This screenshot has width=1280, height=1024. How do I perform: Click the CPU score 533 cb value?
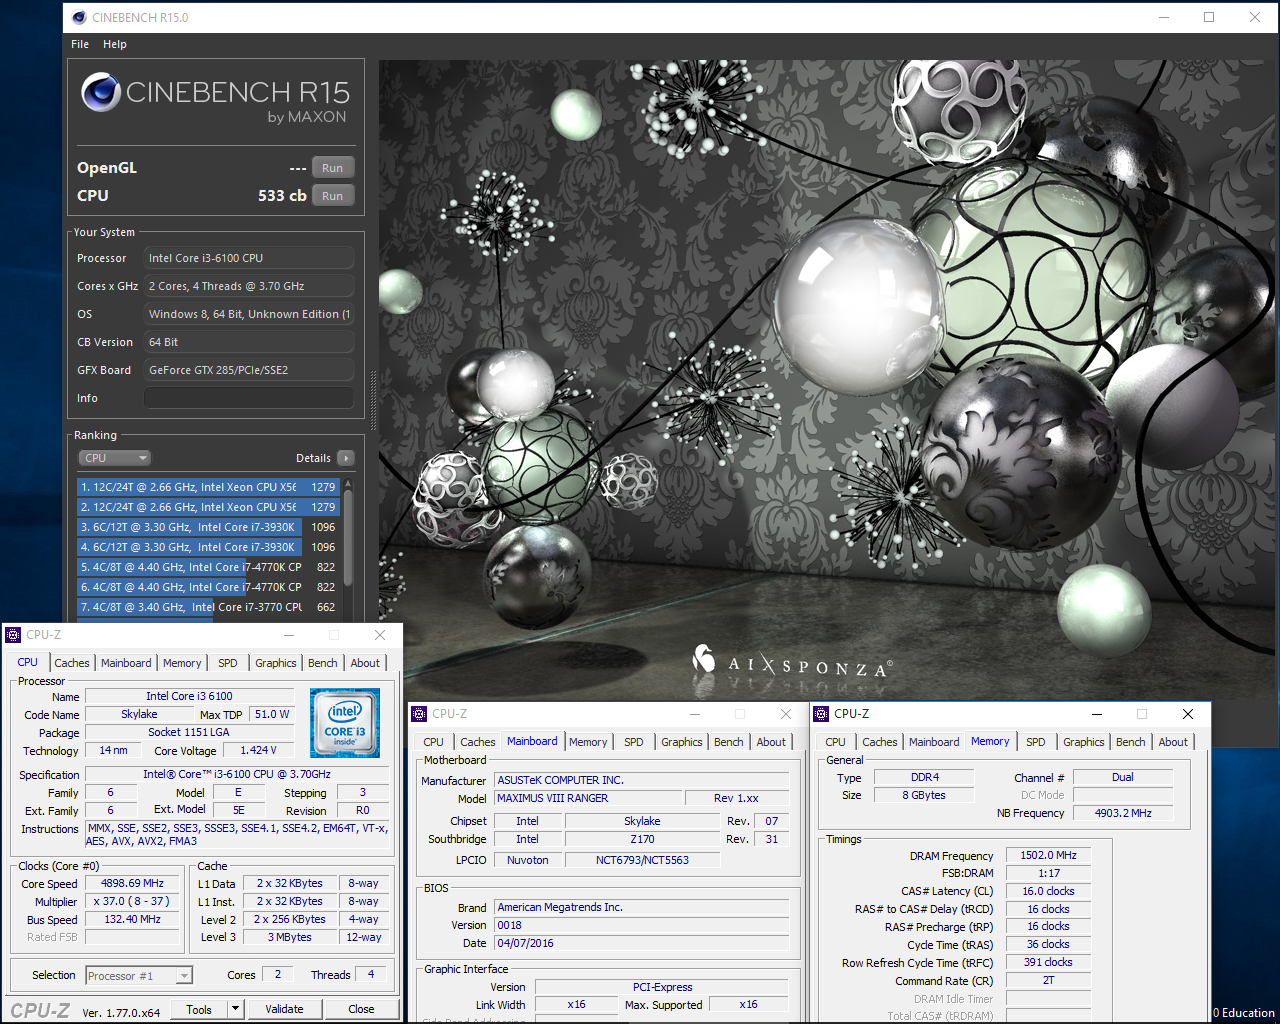point(282,196)
